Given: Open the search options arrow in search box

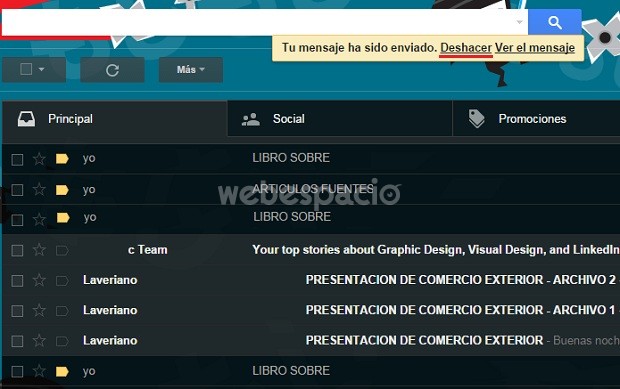Looking at the screenshot, I should click(520, 22).
